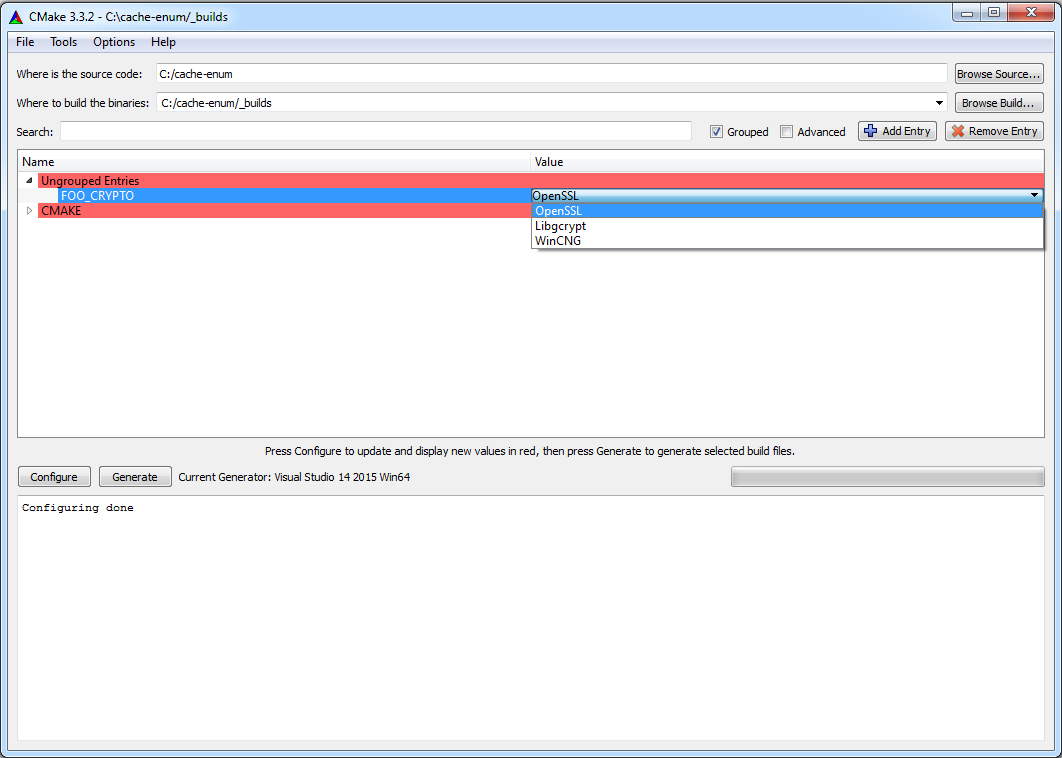Viewport: 1062px width, 758px height.
Task: Expand the CMAKE group in the entries list
Action: [29, 210]
